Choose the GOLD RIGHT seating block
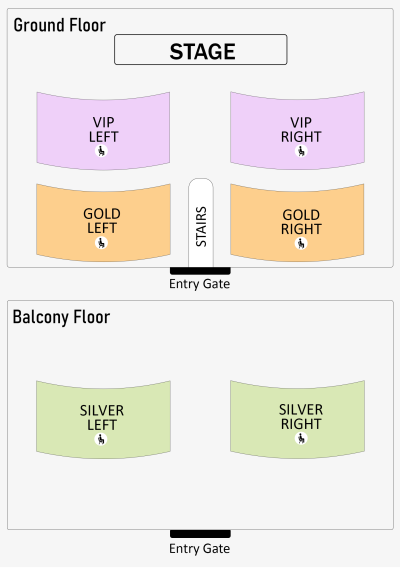 297,223
